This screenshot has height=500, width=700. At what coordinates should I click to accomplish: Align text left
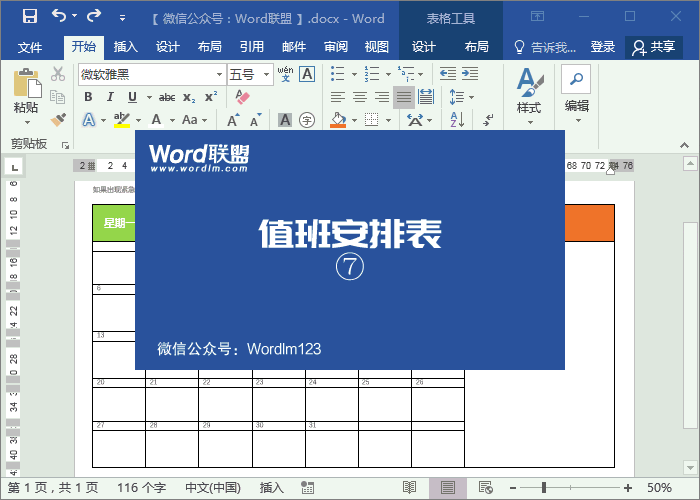[x=338, y=97]
